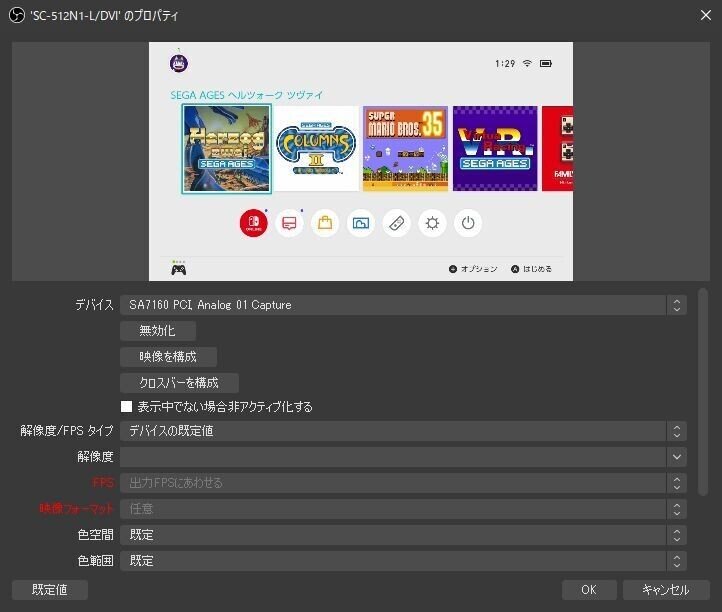Screen dimensions: 722x612
Task: Click the News icon in preview
Action: pyautogui.click(x=289, y=223)
